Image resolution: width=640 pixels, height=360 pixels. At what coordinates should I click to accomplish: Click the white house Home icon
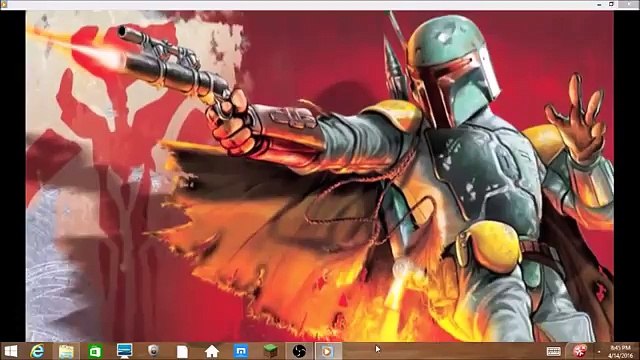click(x=211, y=351)
